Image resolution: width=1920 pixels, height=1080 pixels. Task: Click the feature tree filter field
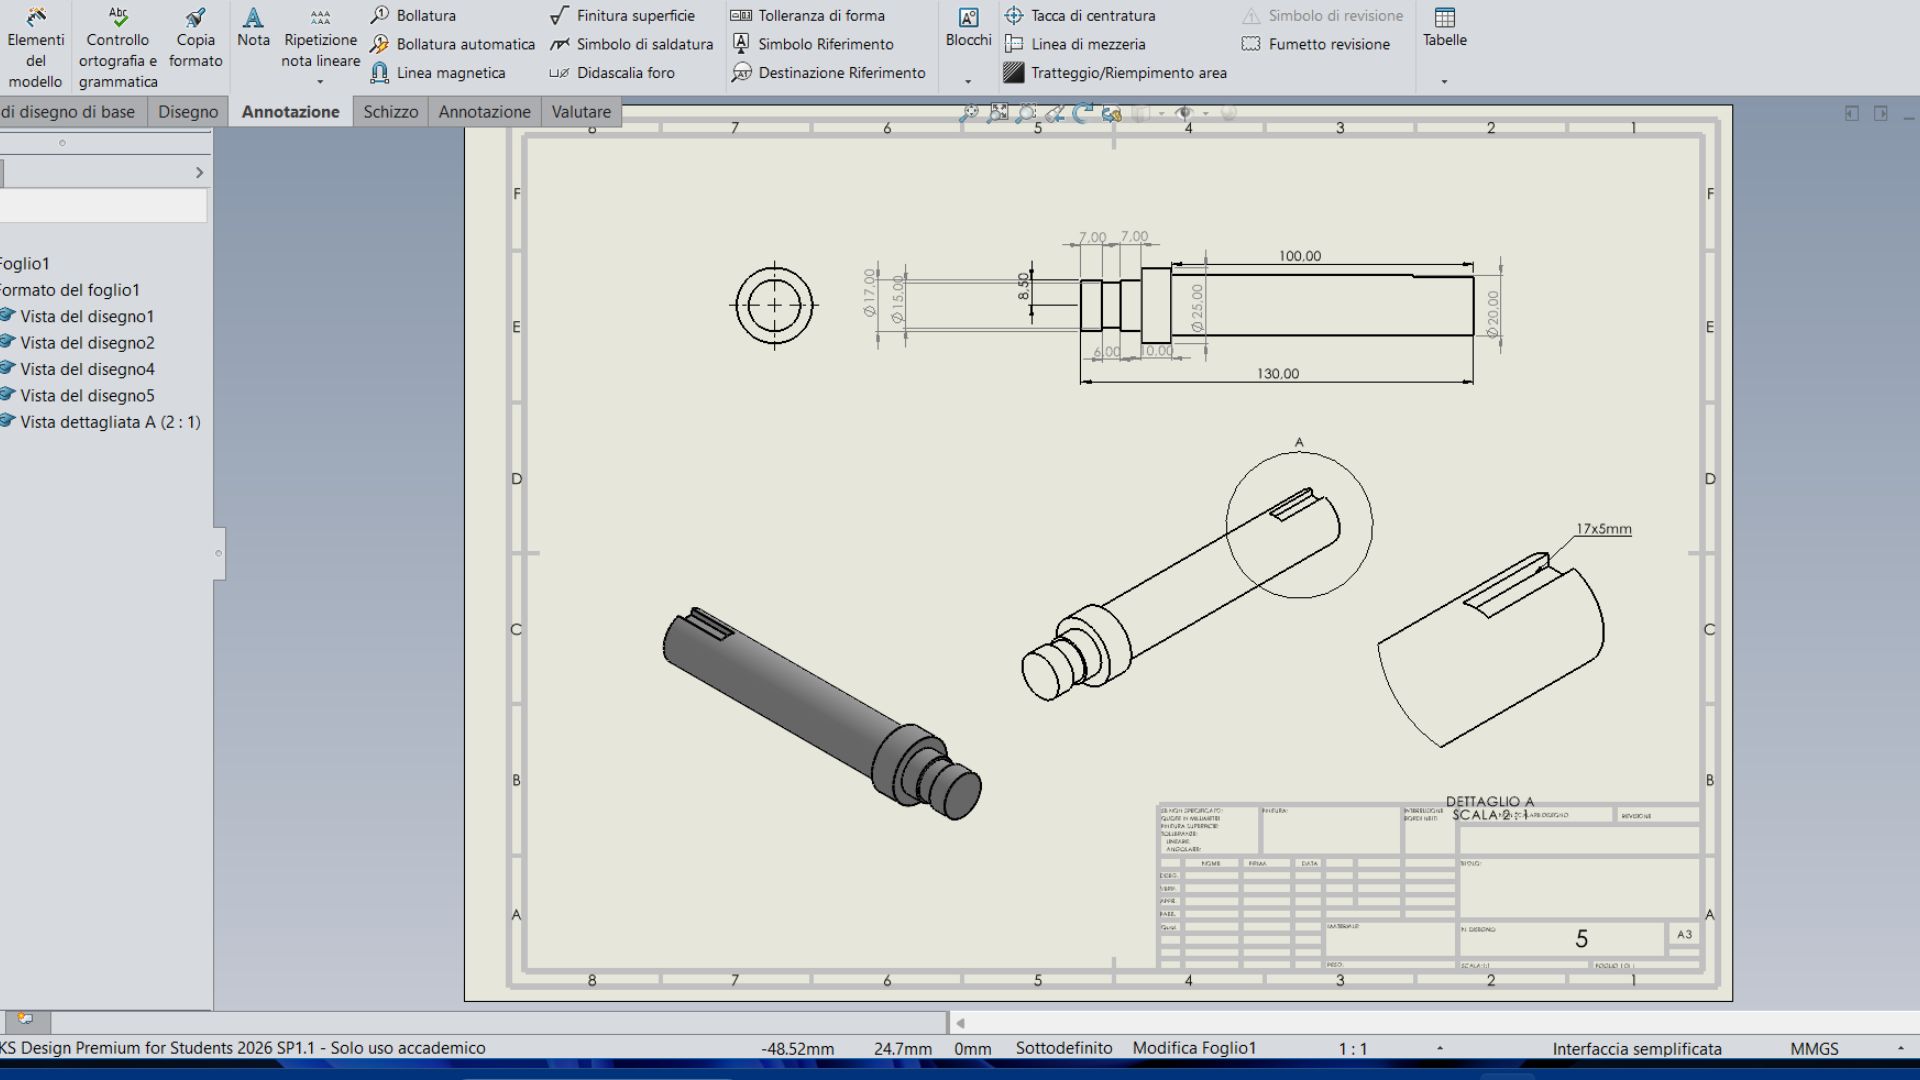click(x=103, y=206)
